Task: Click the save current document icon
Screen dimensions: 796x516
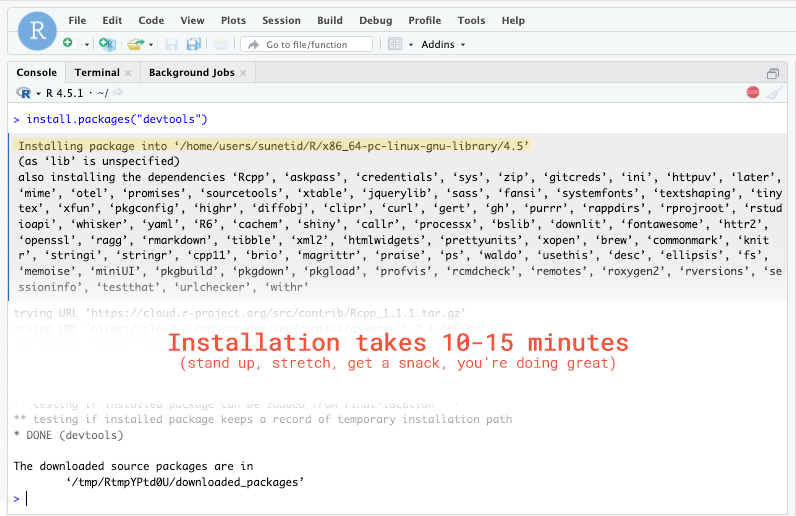Action: (x=172, y=45)
